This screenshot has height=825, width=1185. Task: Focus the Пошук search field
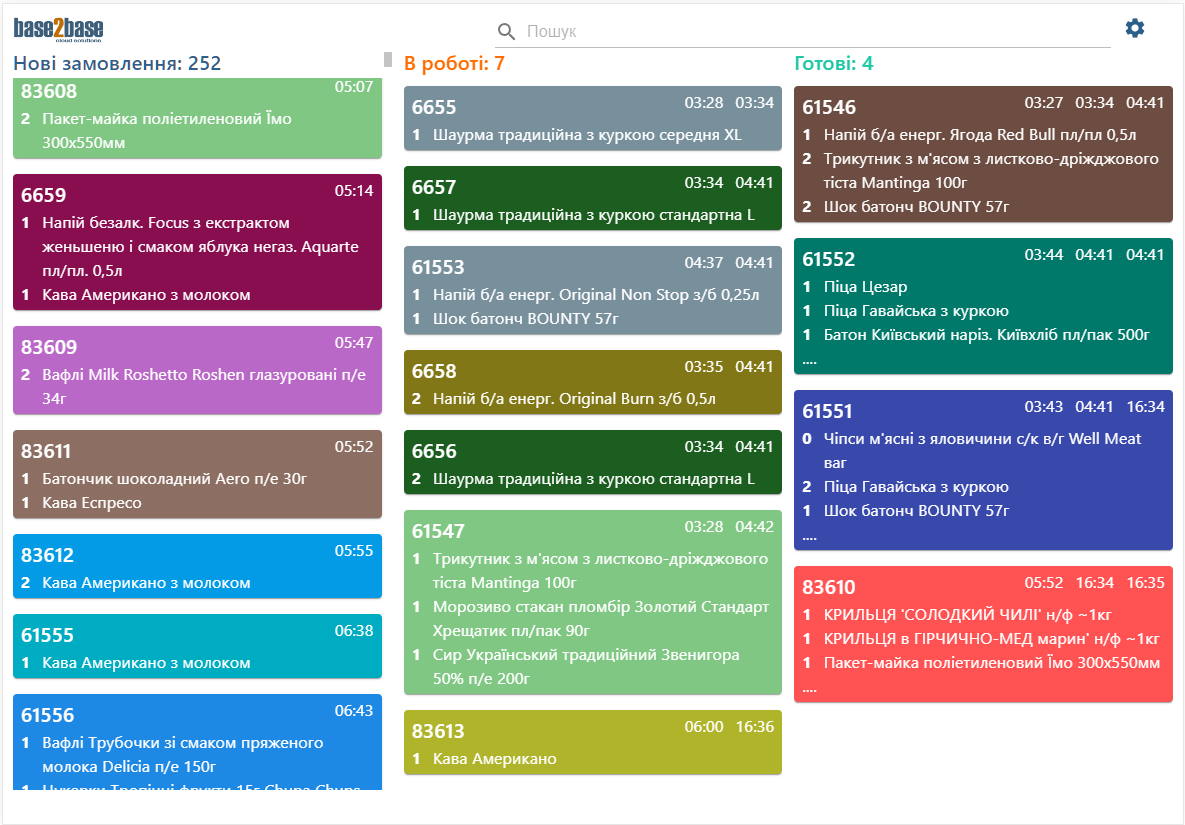click(803, 32)
